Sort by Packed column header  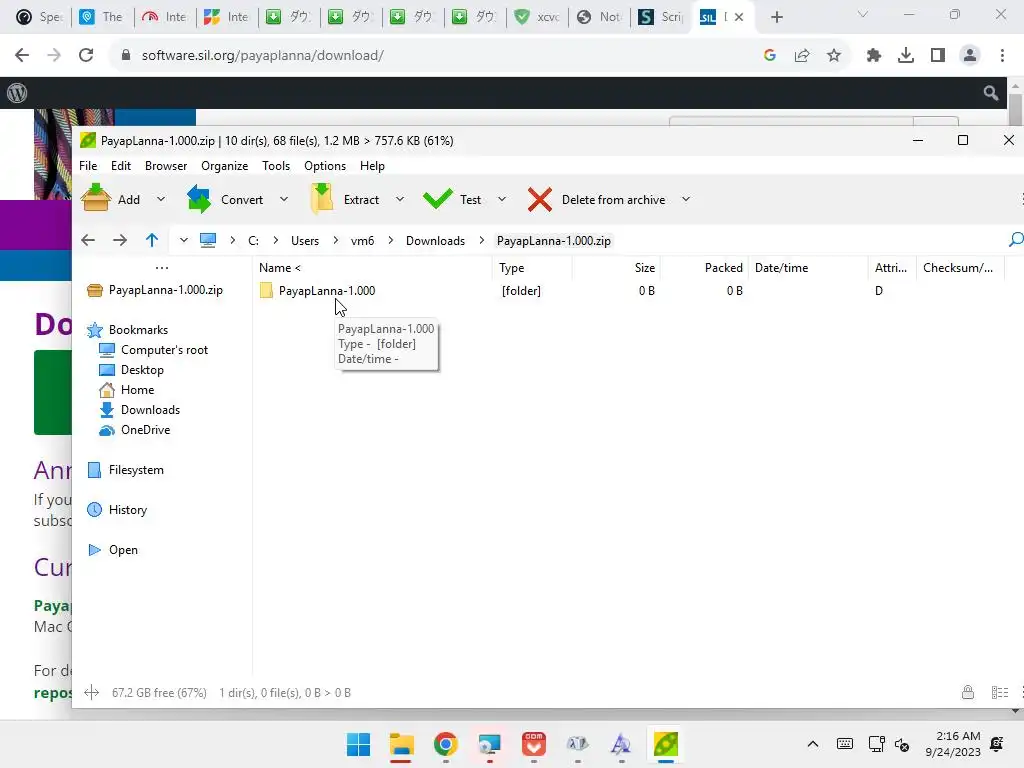pos(704,268)
